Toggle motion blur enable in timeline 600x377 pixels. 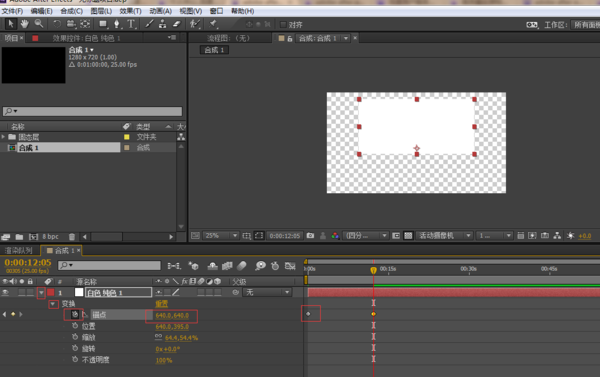click(242, 266)
